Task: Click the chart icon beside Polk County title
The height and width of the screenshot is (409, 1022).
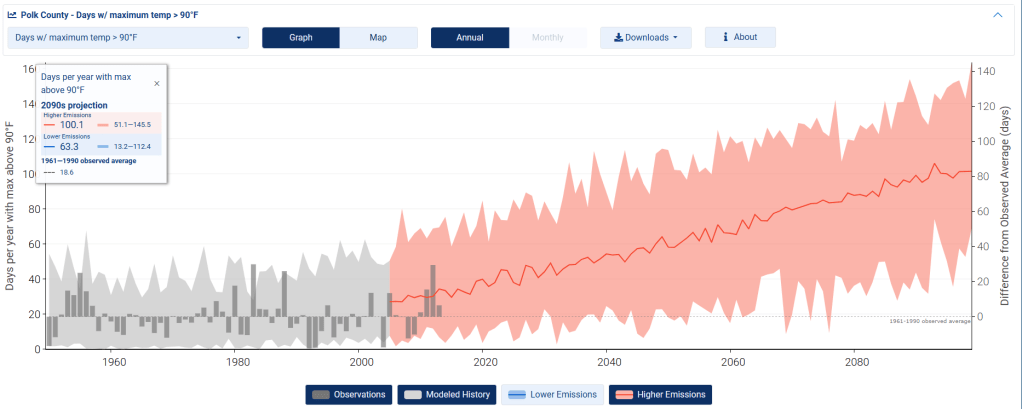Action: point(12,15)
